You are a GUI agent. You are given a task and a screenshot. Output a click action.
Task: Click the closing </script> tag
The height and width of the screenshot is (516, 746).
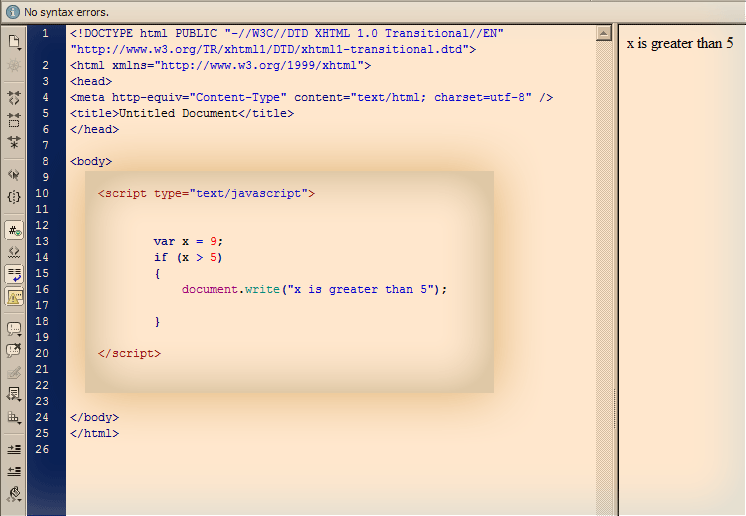(129, 353)
